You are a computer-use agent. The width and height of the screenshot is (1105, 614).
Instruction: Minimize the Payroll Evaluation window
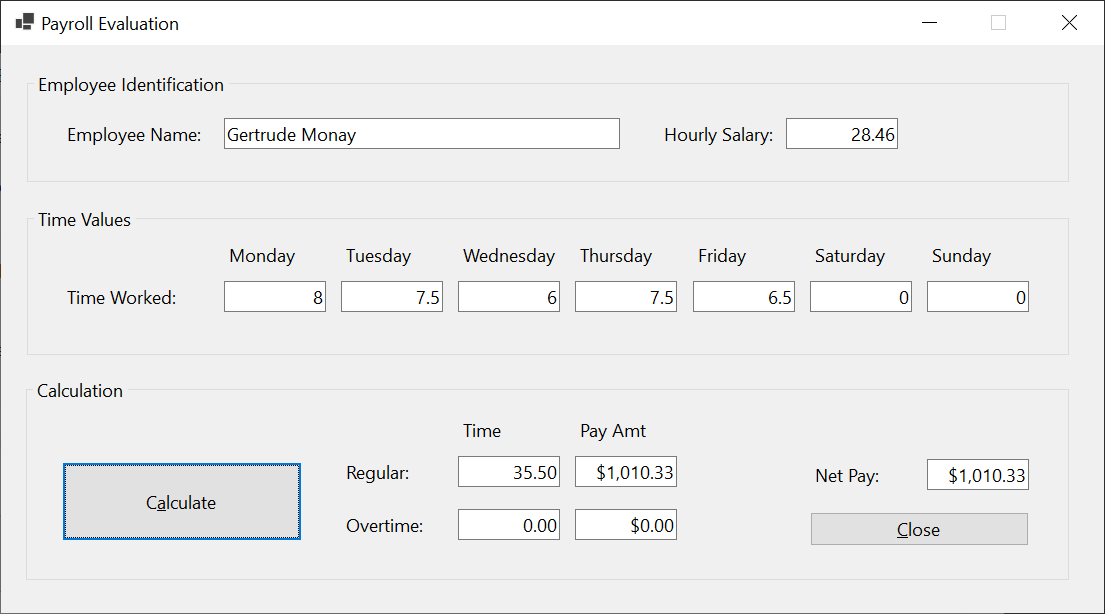coord(930,23)
